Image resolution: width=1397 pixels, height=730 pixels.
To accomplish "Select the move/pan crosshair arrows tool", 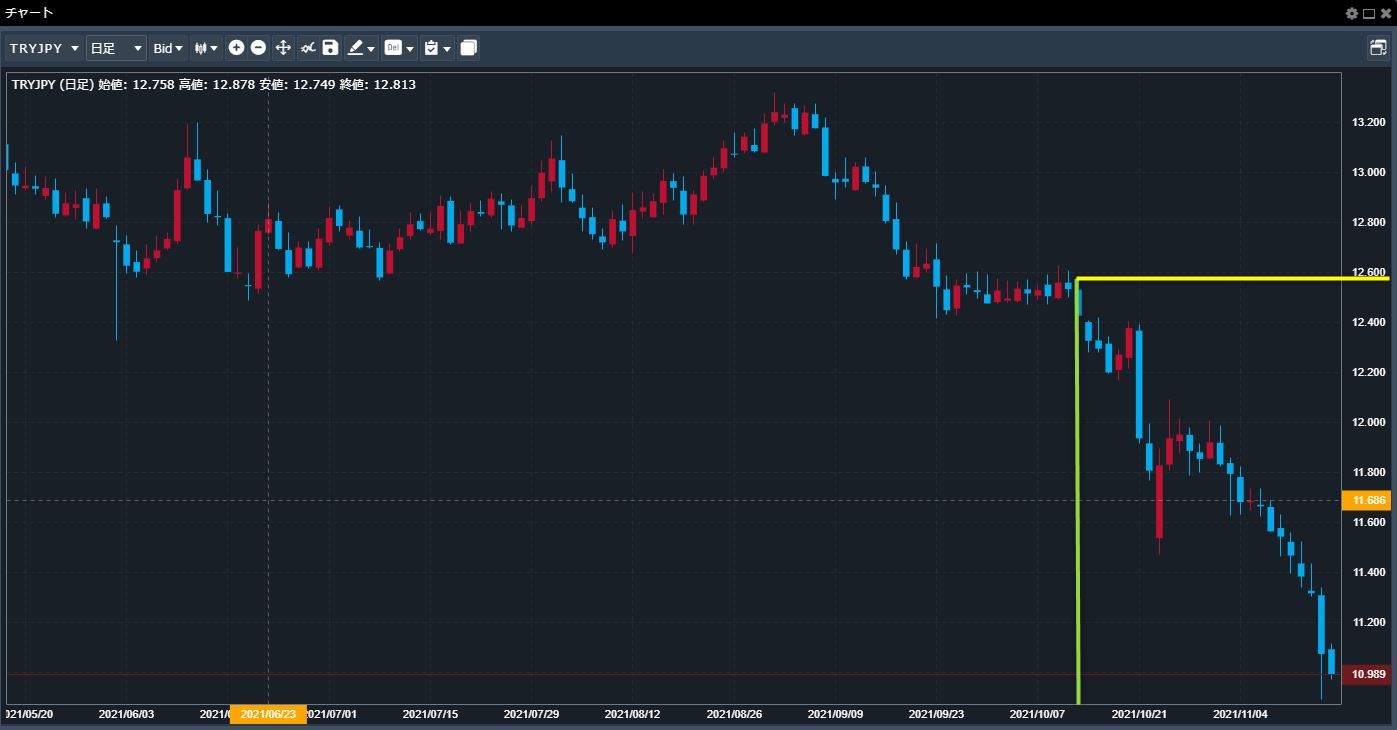I will pos(283,48).
